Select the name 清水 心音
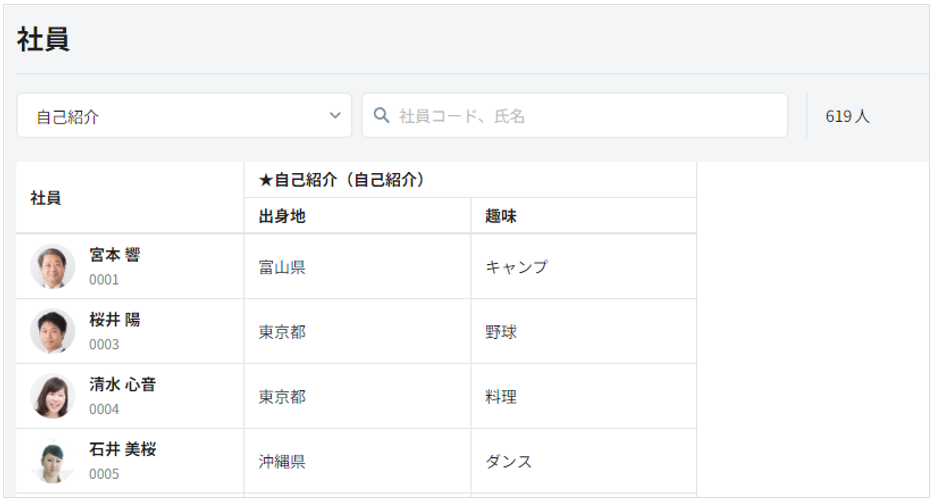The image size is (934, 500). [122, 385]
